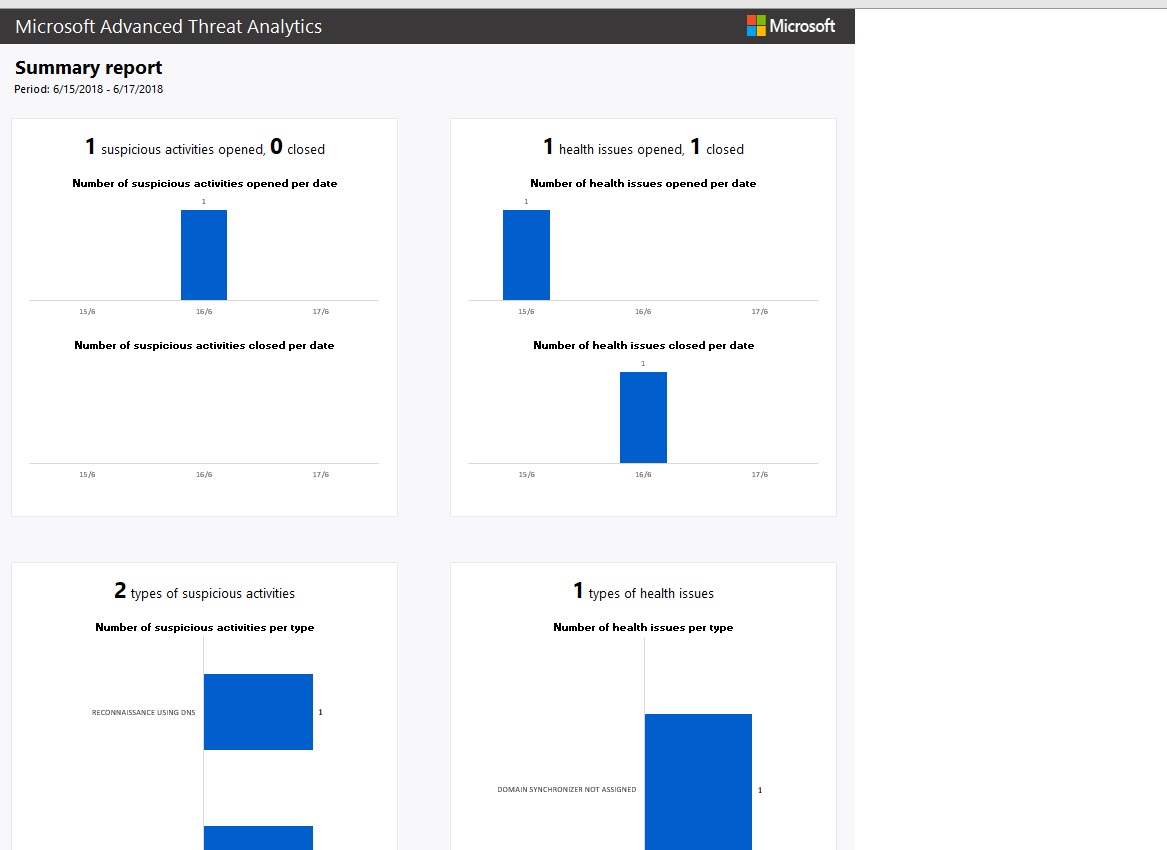
Task: Click the RECONNAISSANCE USING DNS label
Action: (x=144, y=712)
